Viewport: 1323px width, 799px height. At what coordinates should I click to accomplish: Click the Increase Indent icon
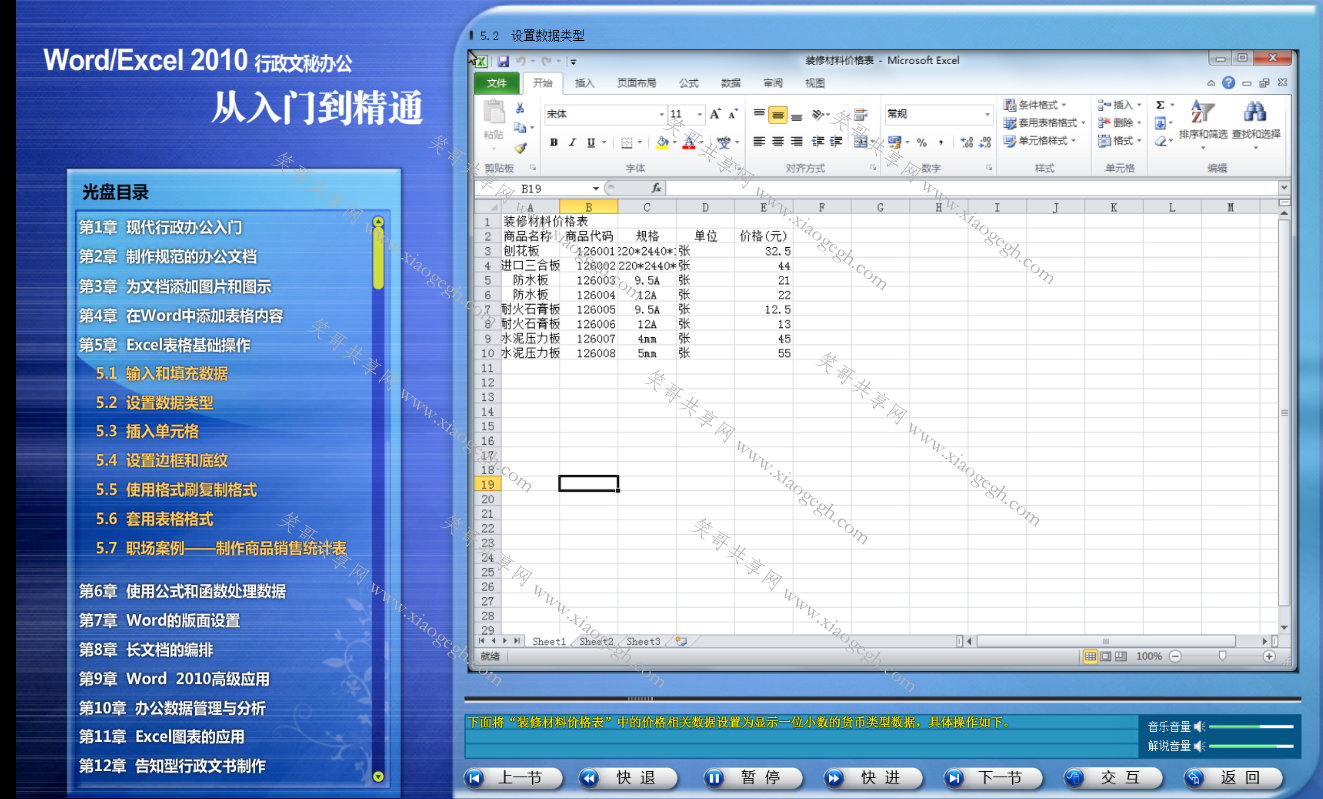tap(836, 142)
